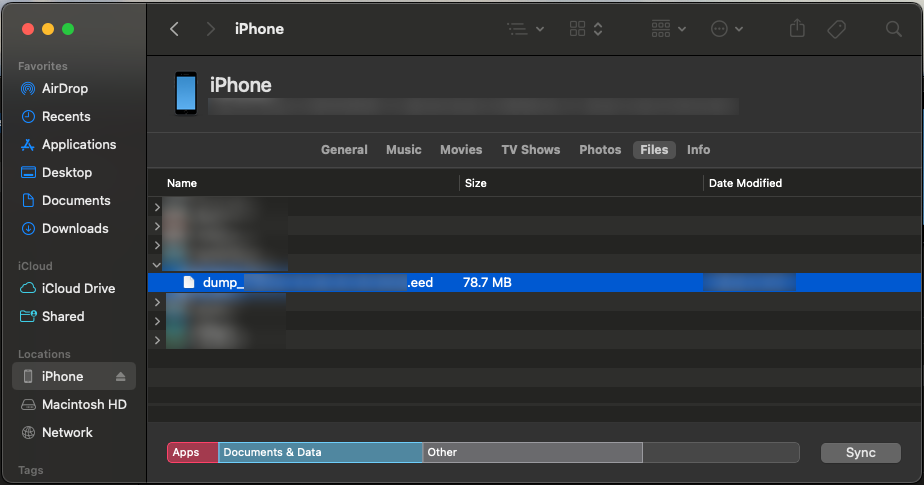The height and width of the screenshot is (485, 924).
Task: Sort by the Name column header
Action: pos(182,183)
